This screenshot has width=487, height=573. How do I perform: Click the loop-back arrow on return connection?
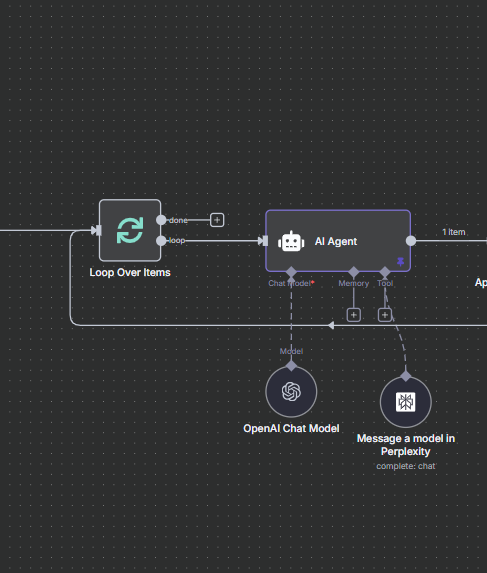(x=331, y=325)
